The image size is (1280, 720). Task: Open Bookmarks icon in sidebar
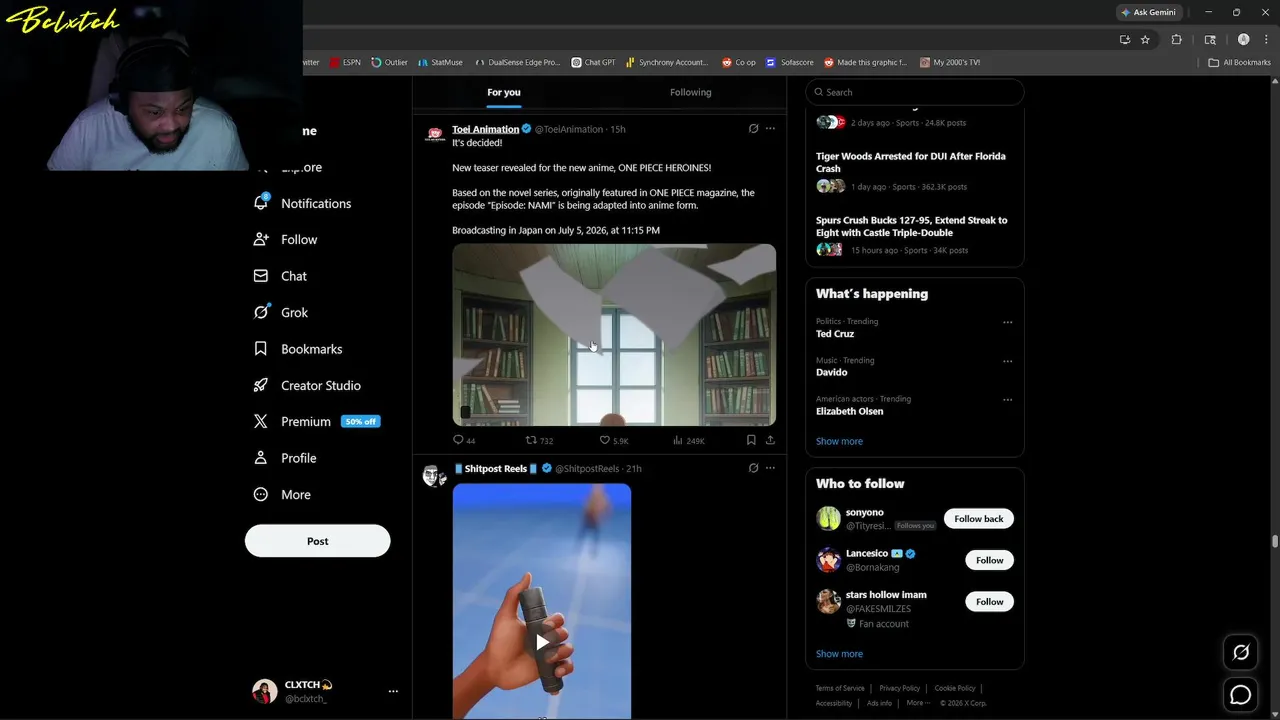click(261, 349)
